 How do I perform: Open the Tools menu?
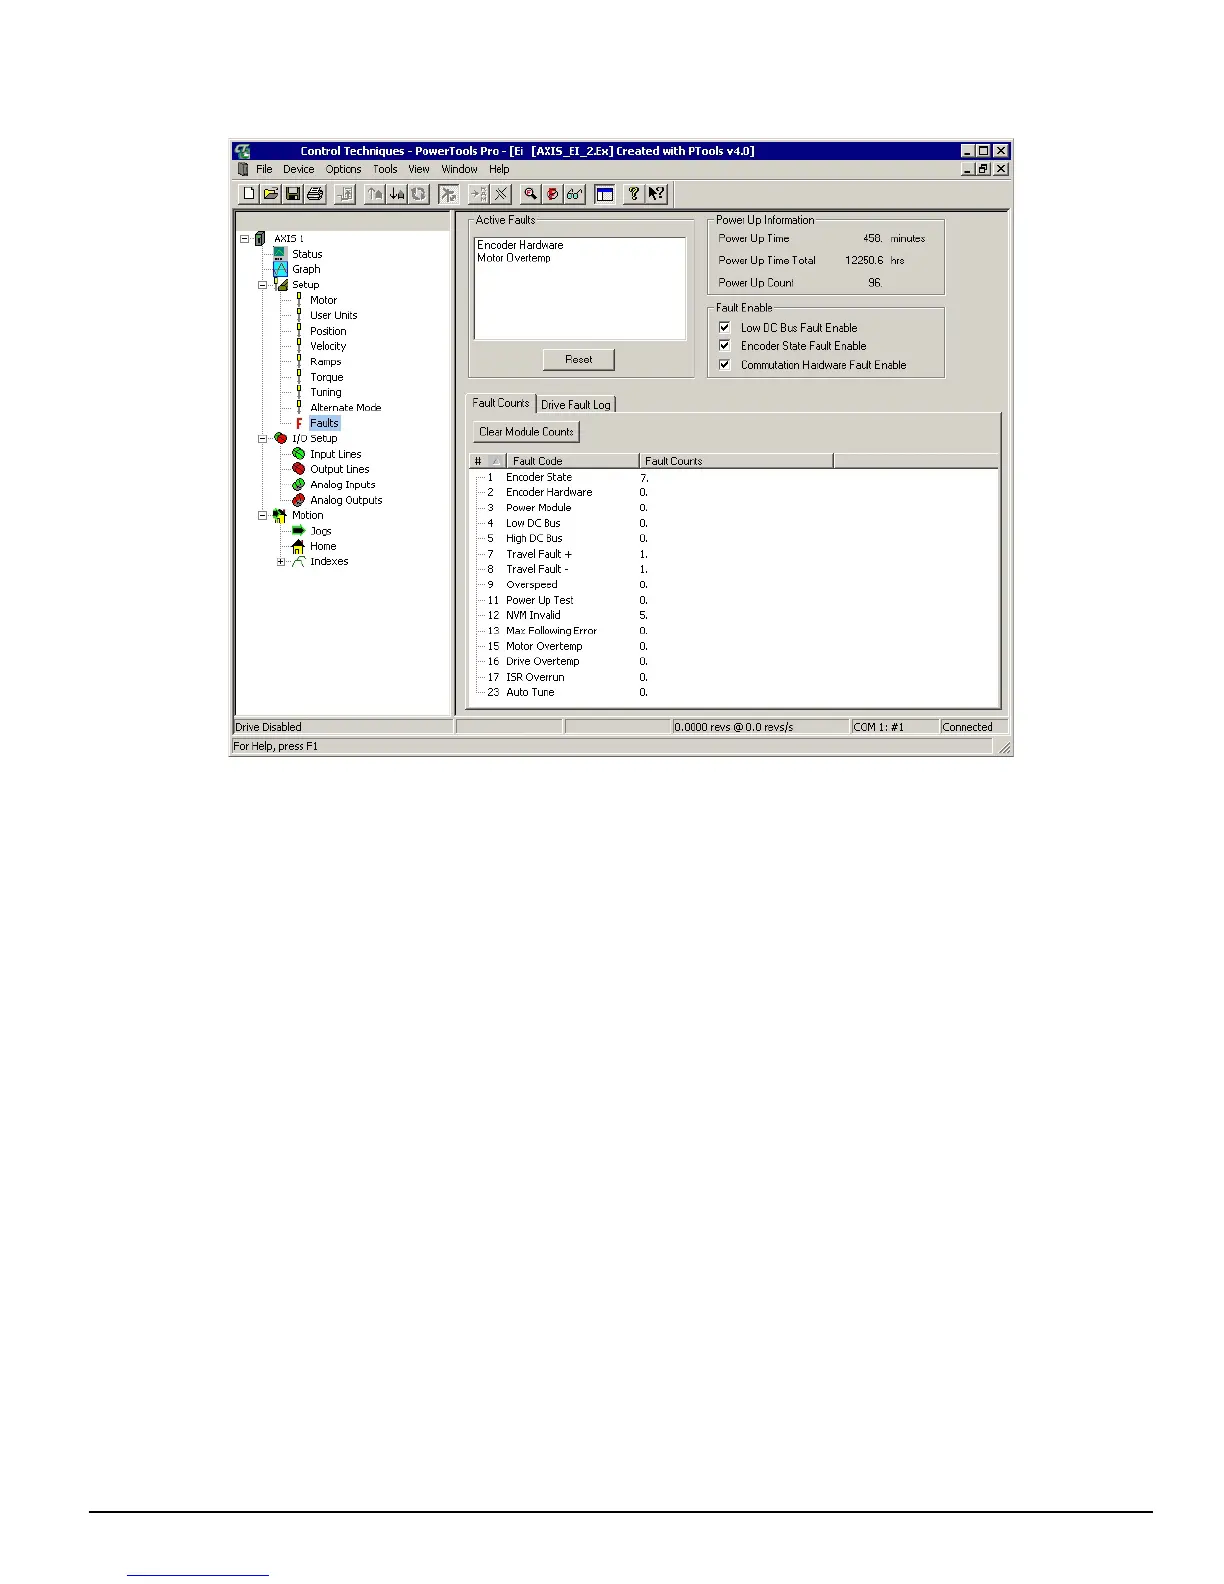point(385,170)
